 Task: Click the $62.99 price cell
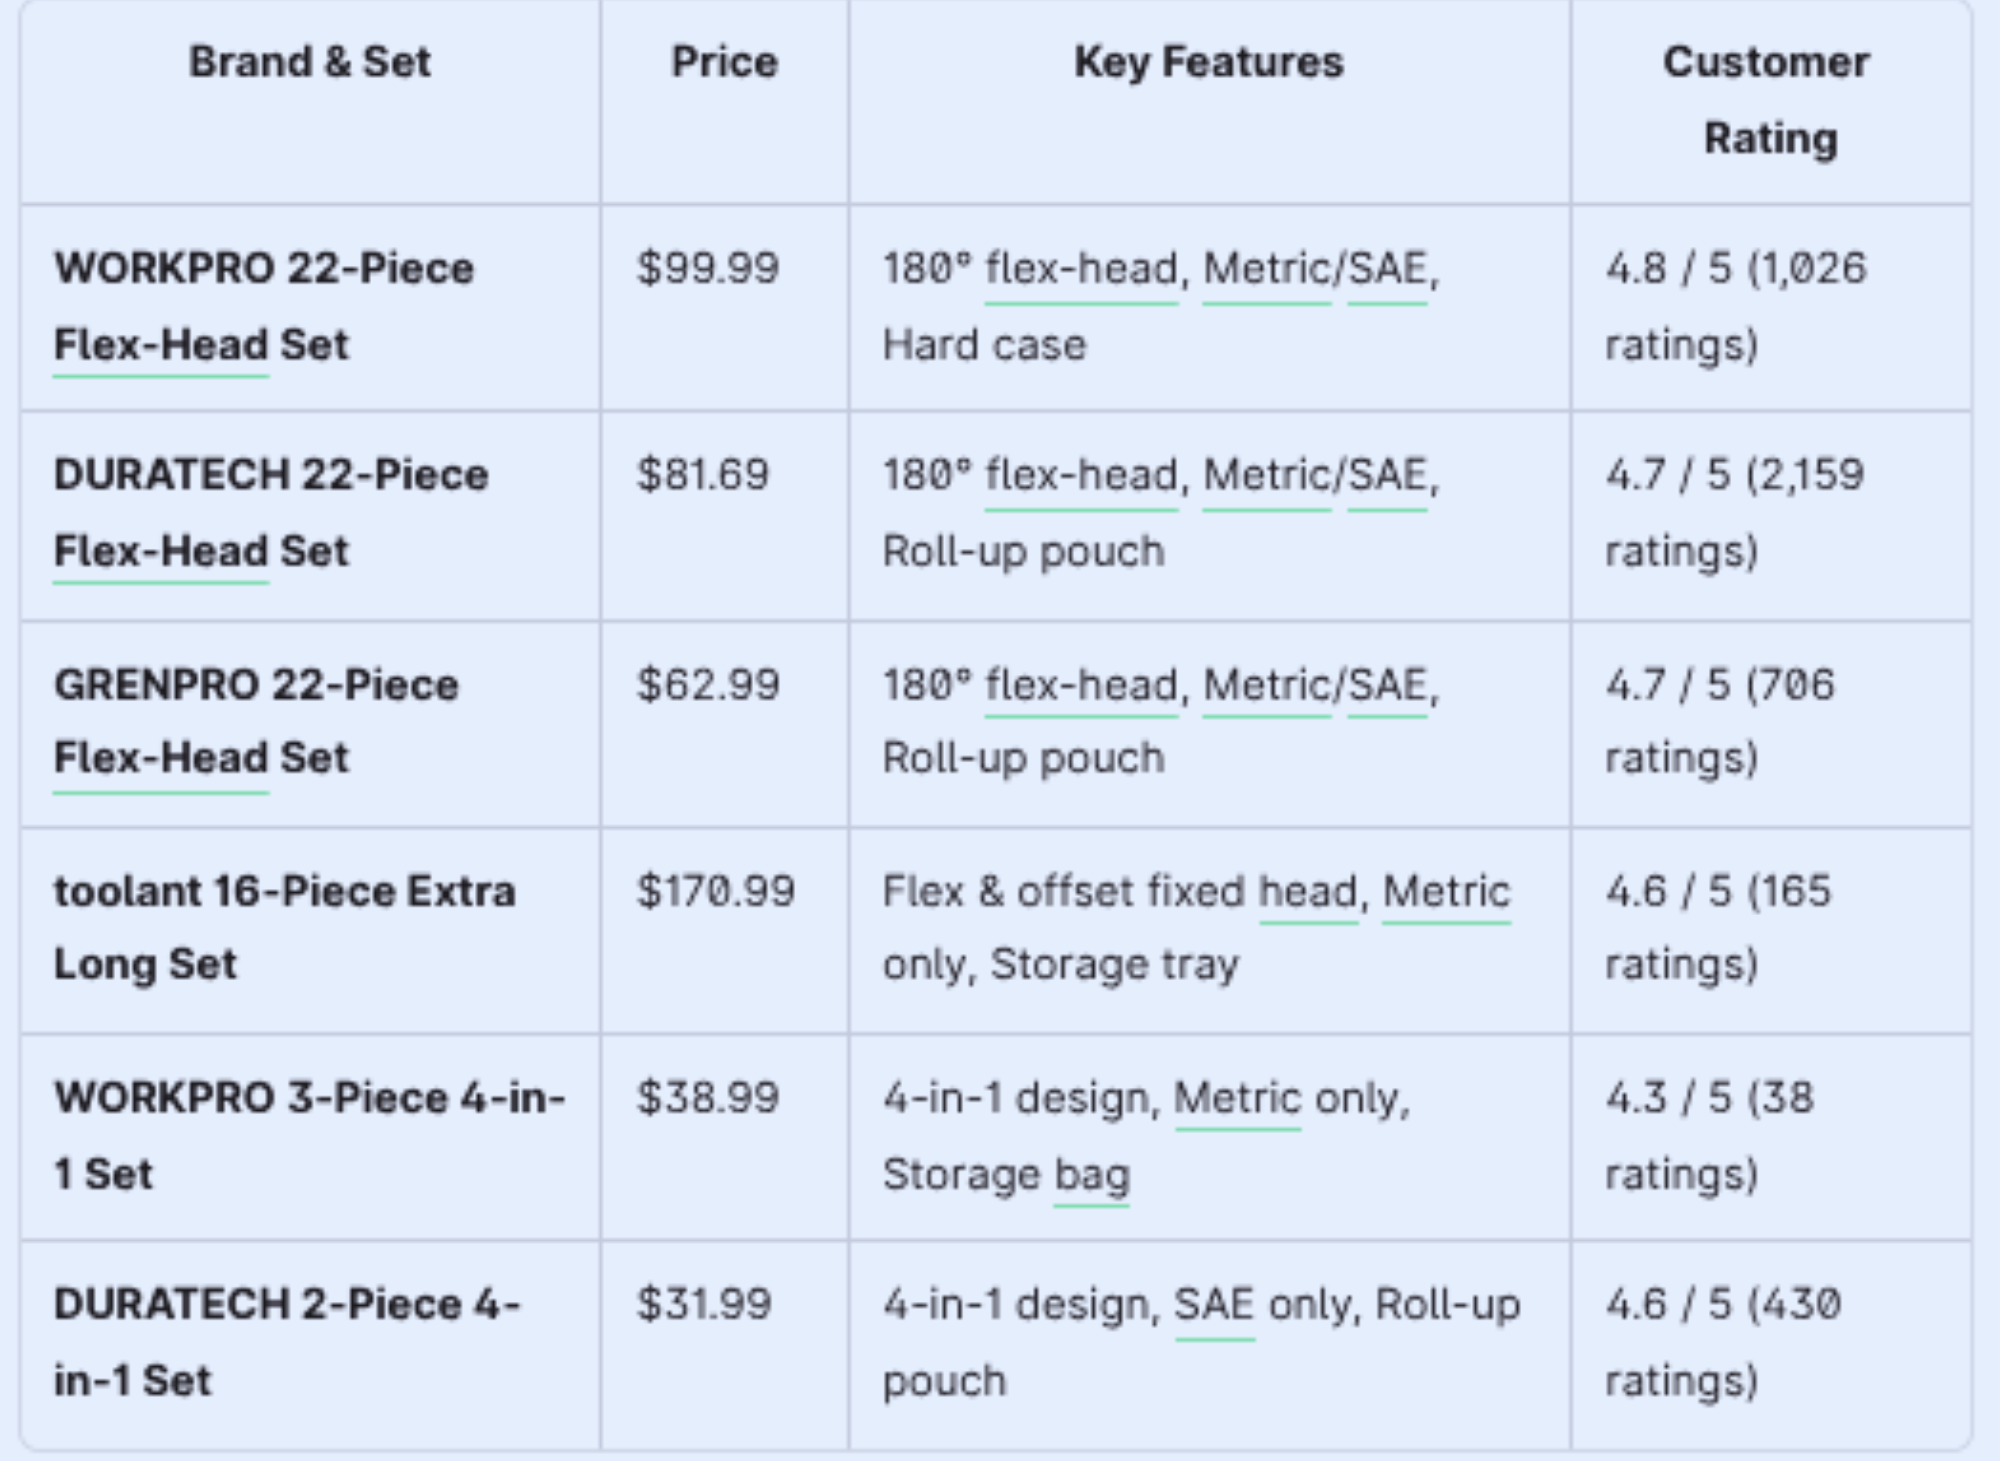click(708, 685)
